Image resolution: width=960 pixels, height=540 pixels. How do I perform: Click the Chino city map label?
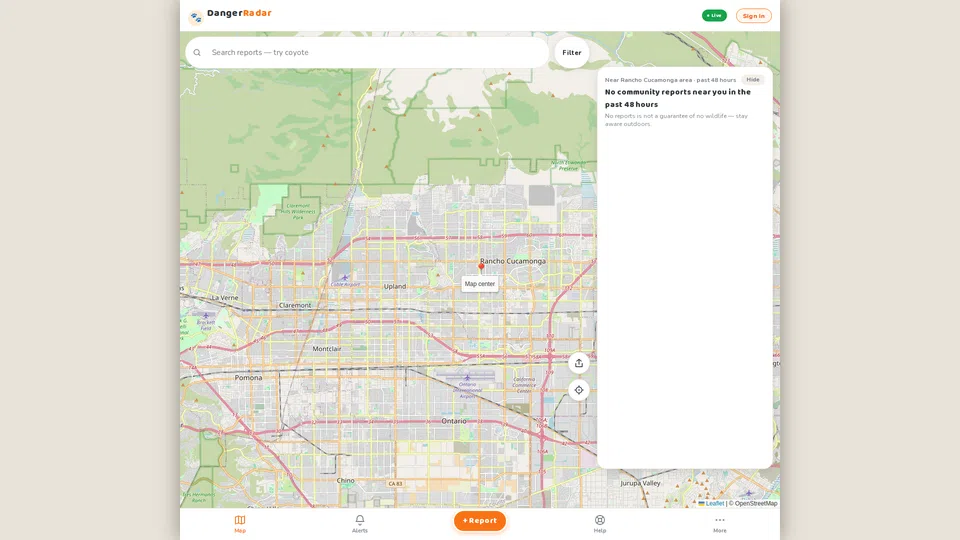(x=345, y=481)
